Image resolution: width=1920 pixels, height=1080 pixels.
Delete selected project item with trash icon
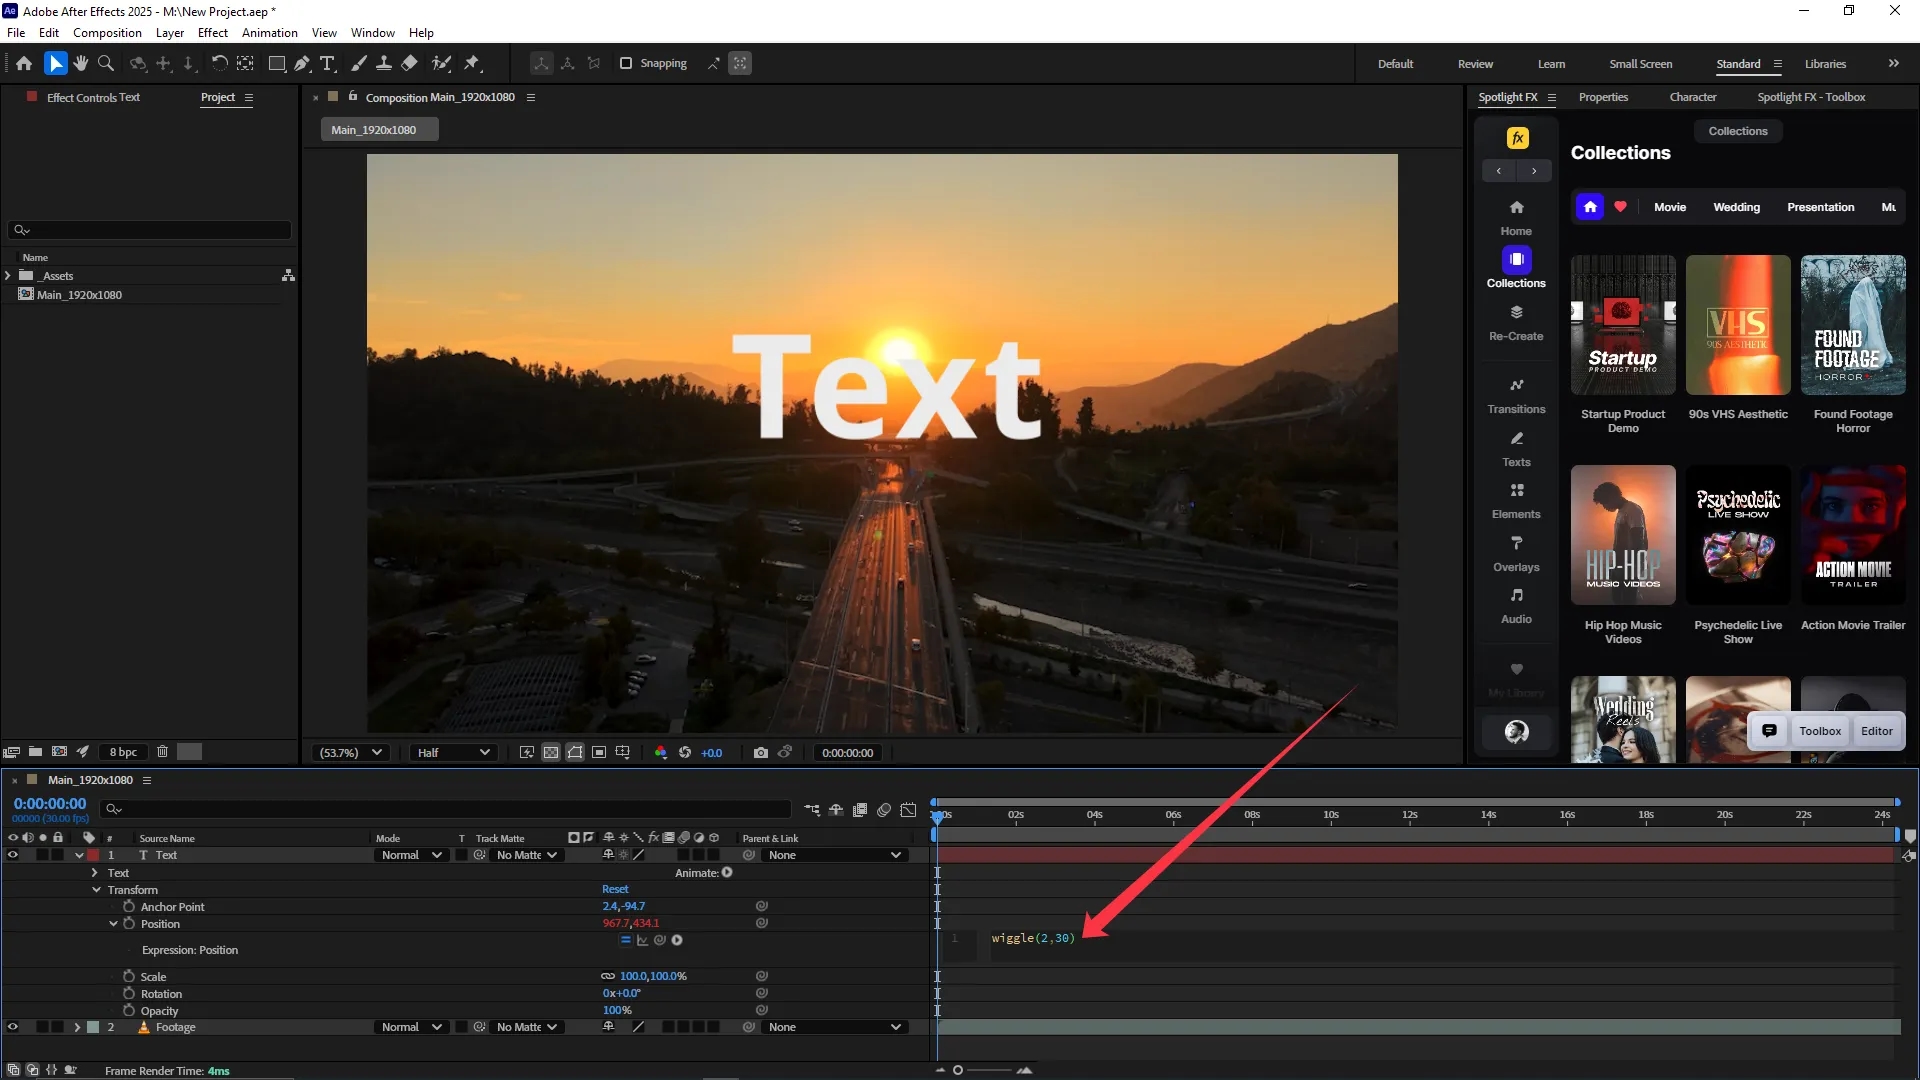click(162, 751)
